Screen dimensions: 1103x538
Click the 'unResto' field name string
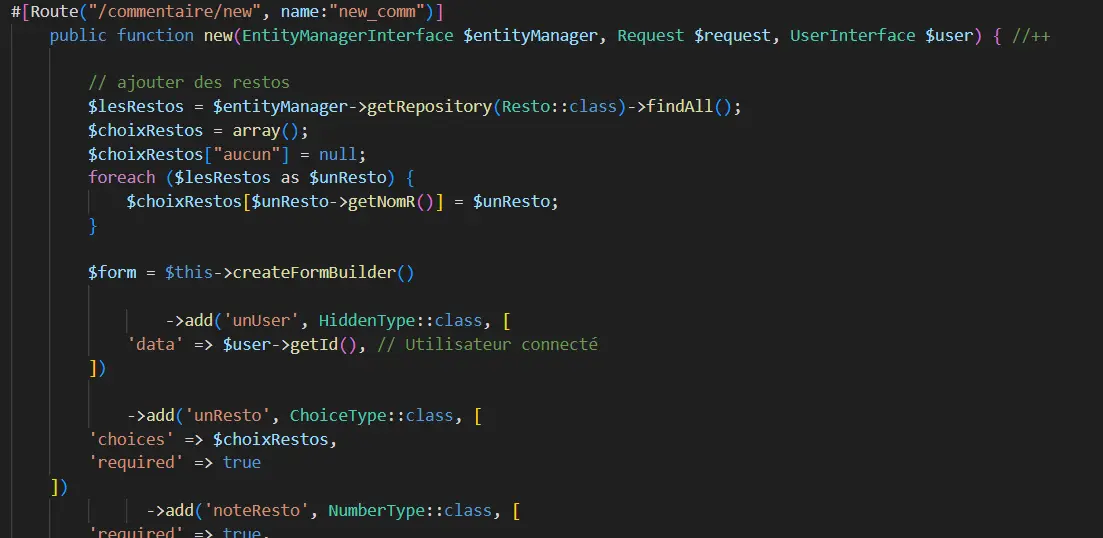tap(228, 416)
